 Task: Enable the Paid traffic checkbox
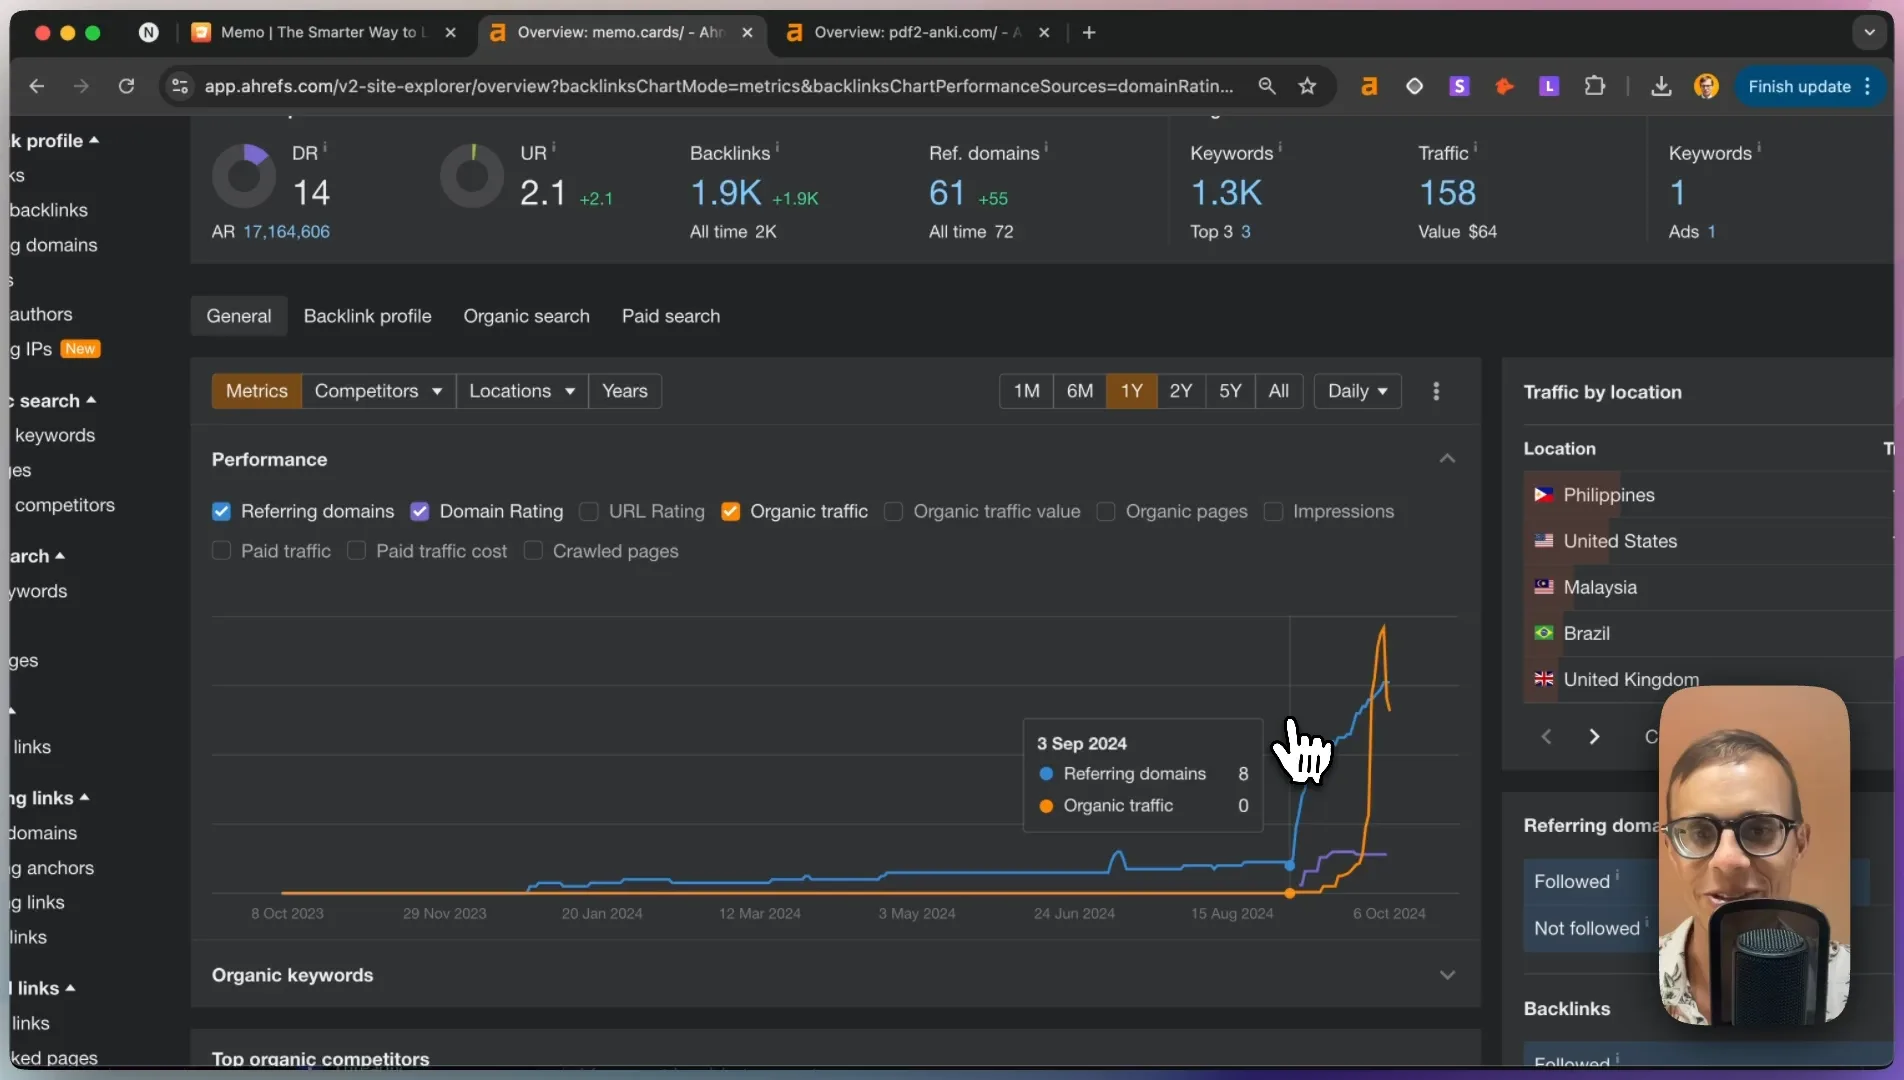click(x=221, y=551)
